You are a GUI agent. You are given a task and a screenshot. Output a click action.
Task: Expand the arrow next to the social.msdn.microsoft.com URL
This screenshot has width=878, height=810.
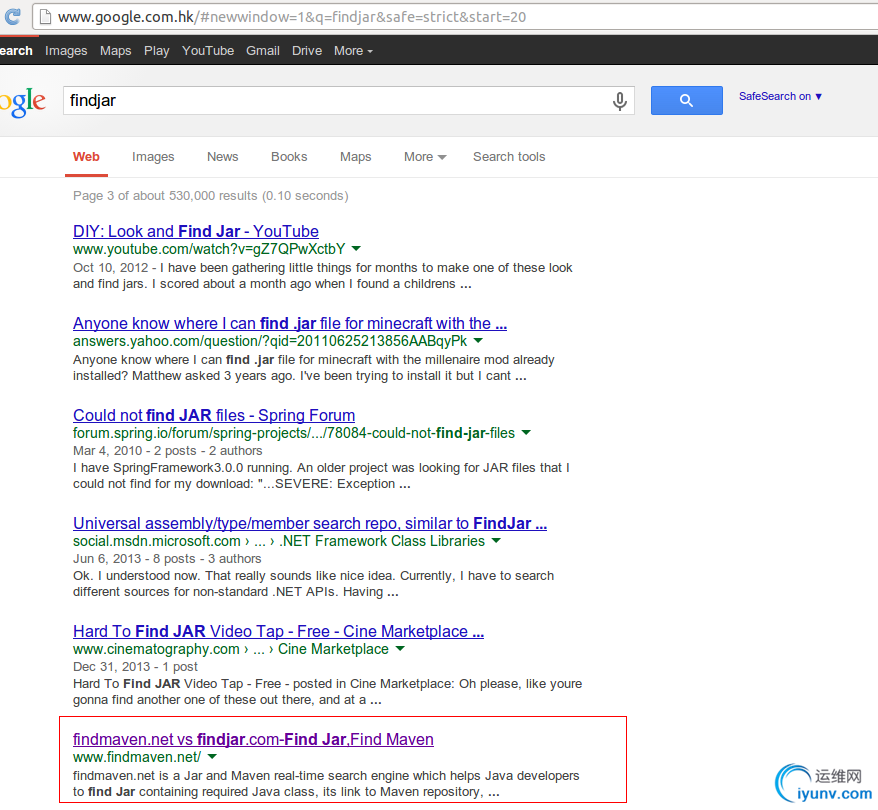point(496,540)
